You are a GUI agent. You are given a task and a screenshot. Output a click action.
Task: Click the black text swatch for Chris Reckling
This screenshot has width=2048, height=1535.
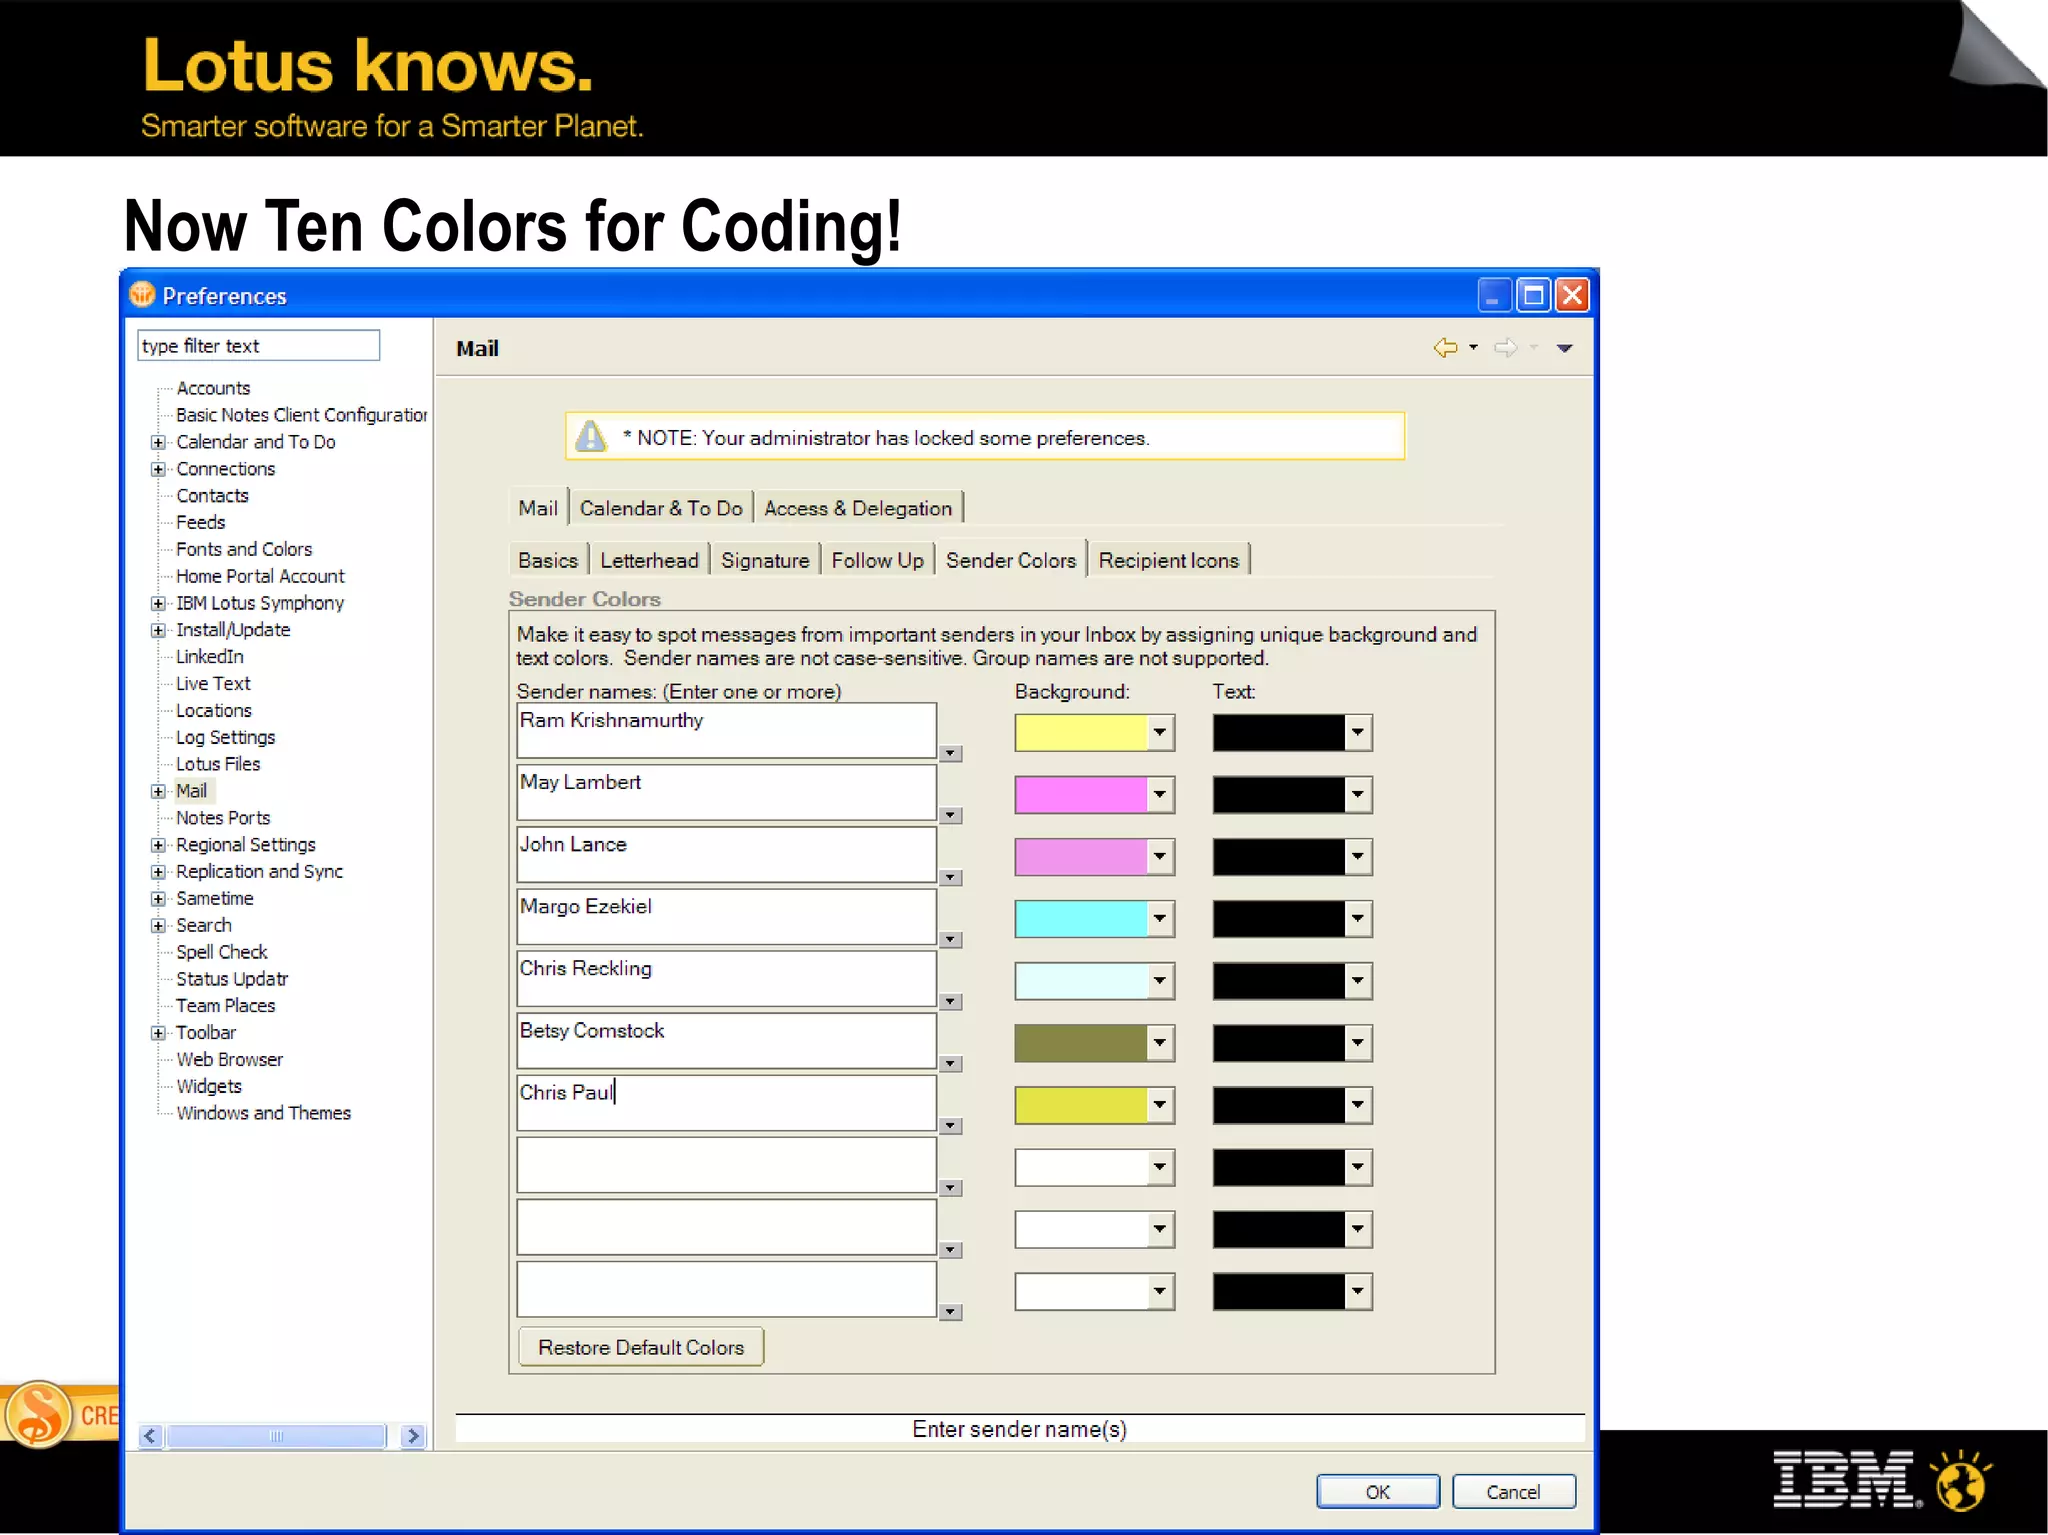1279,981
